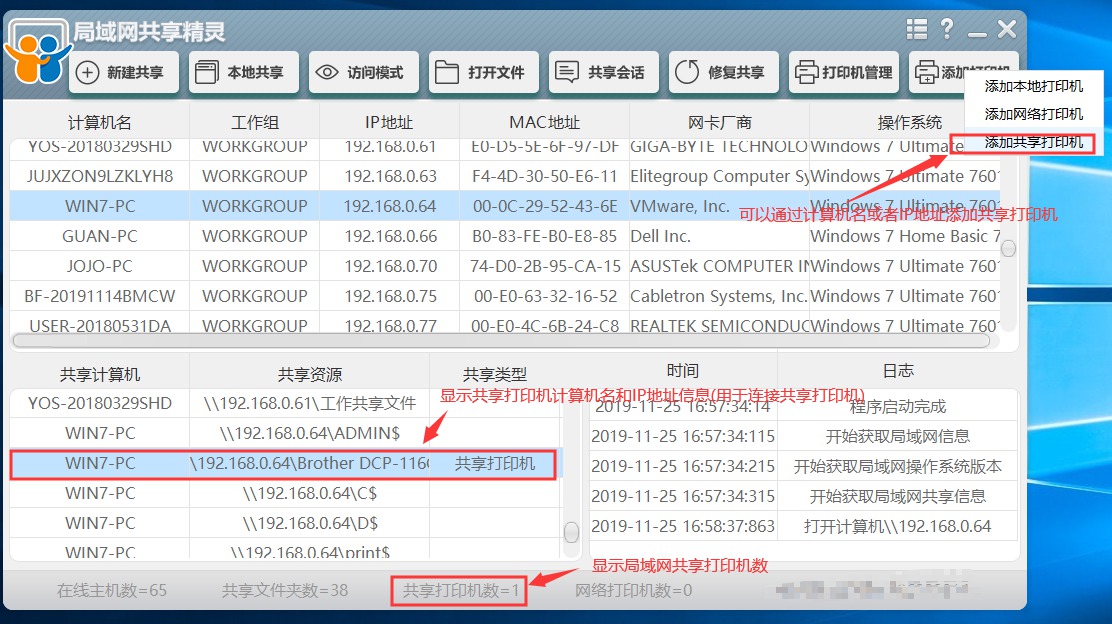
Task: Close the 局域网共享精灵 window
Action: click(1007, 29)
